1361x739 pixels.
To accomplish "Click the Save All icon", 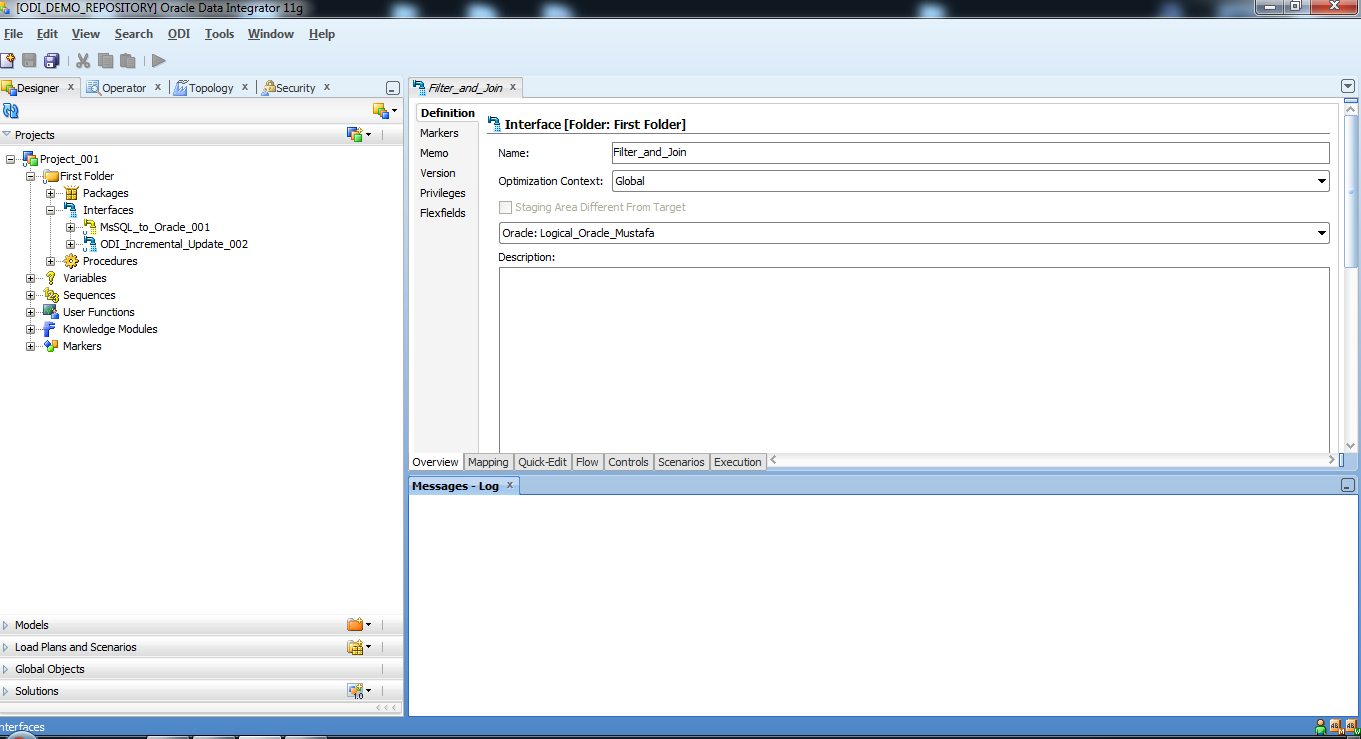I will [51, 60].
